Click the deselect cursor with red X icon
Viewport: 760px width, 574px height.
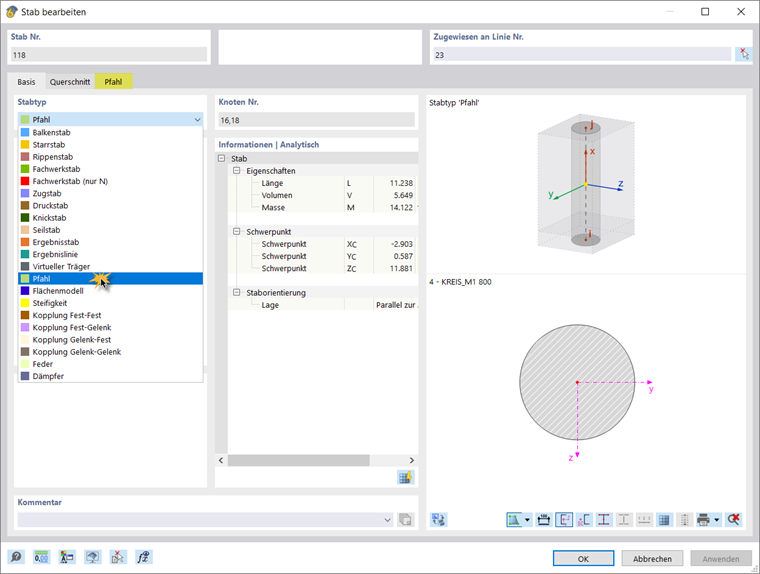tap(118, 557)
